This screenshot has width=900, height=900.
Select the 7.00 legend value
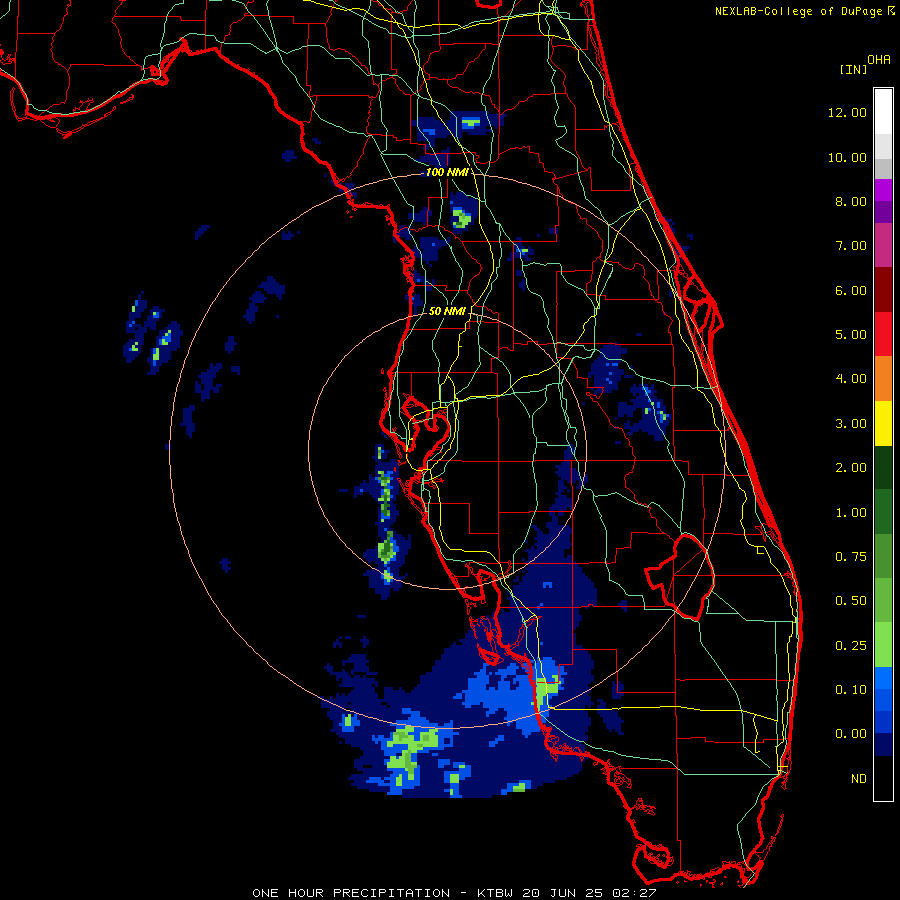click(x=851, y=246)
